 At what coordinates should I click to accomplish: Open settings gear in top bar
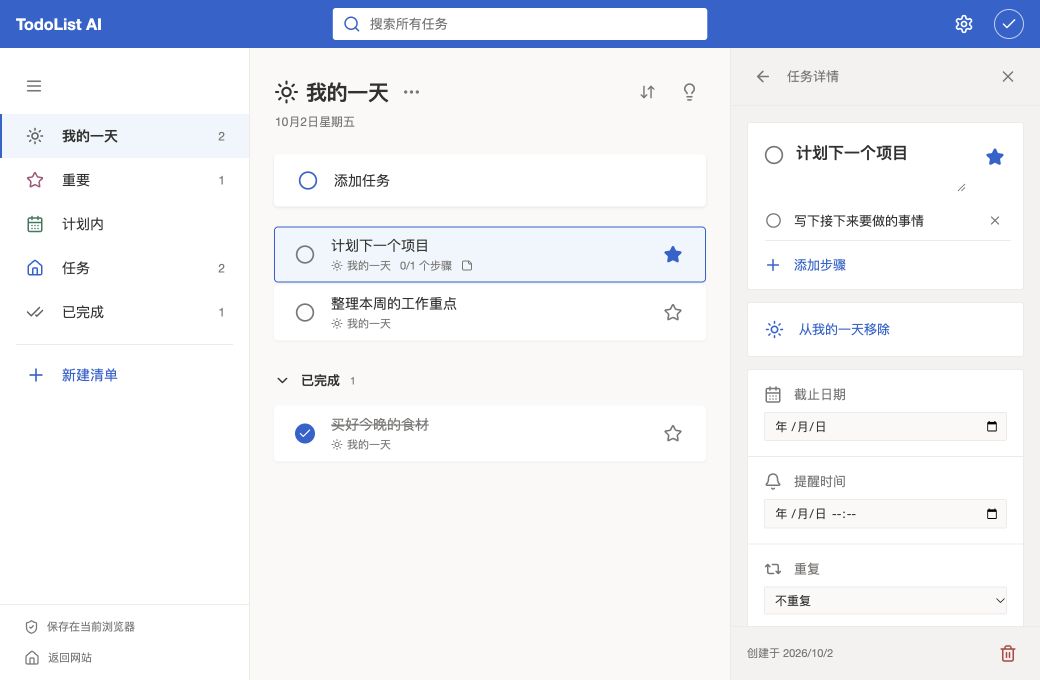pyautogui.click(x=963, y=25)
